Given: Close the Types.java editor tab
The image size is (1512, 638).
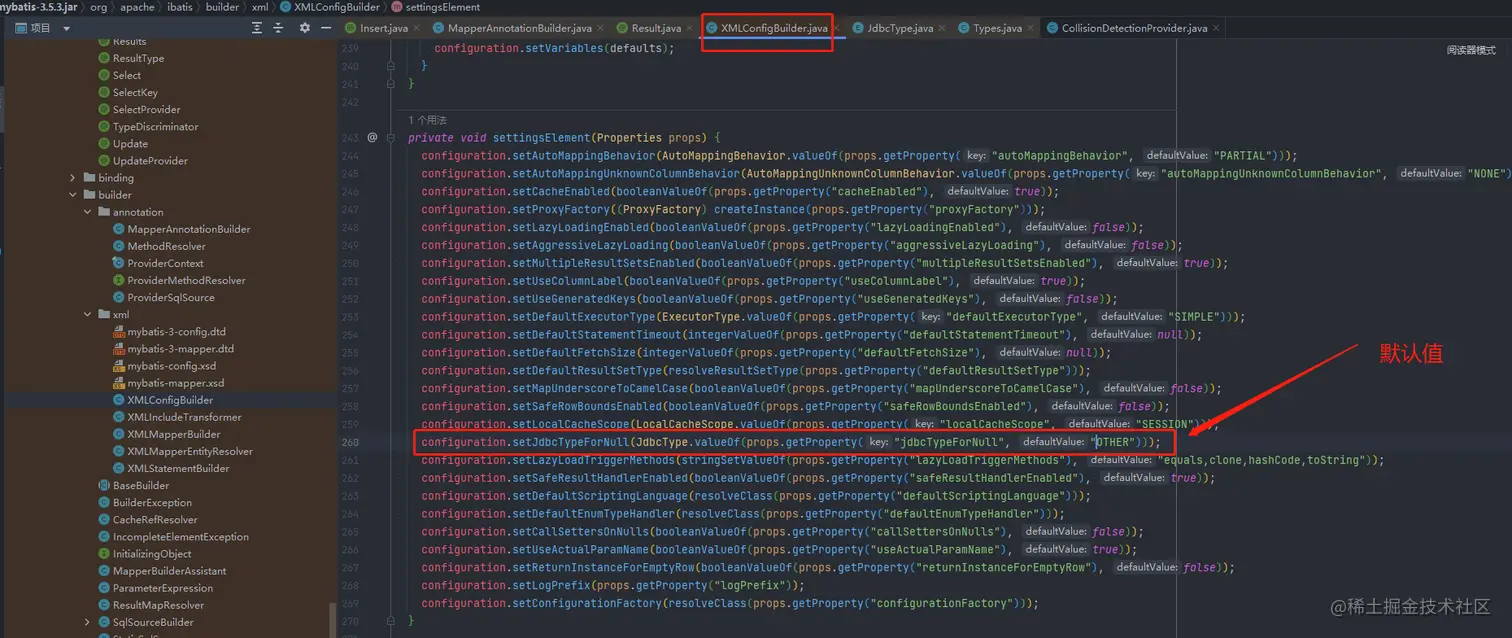Looking at the screenshot, I should (1031, 28).
